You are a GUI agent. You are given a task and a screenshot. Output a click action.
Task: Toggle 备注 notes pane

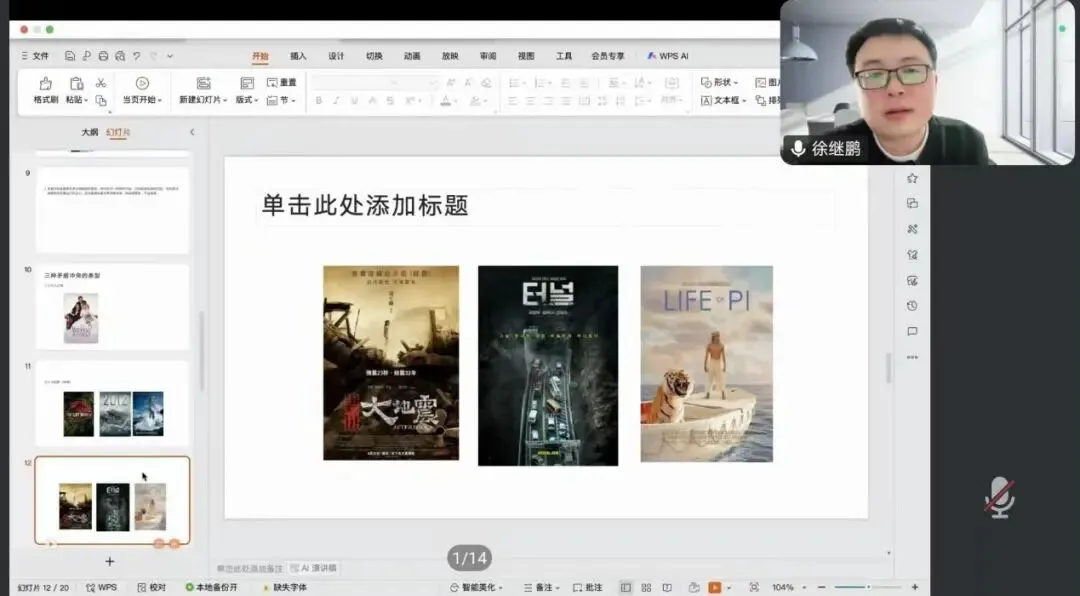(x=541, y=588)
